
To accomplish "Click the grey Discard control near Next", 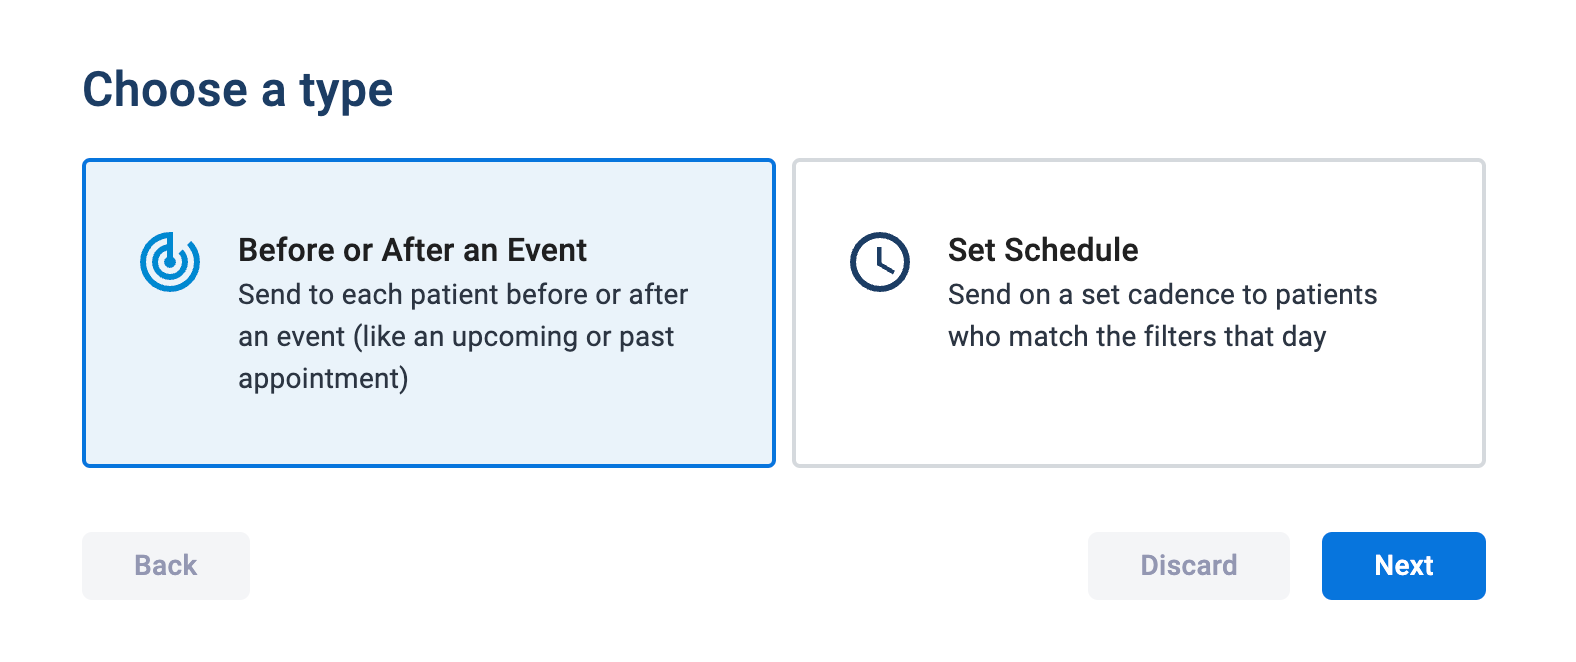I will tap(1188, 565).
